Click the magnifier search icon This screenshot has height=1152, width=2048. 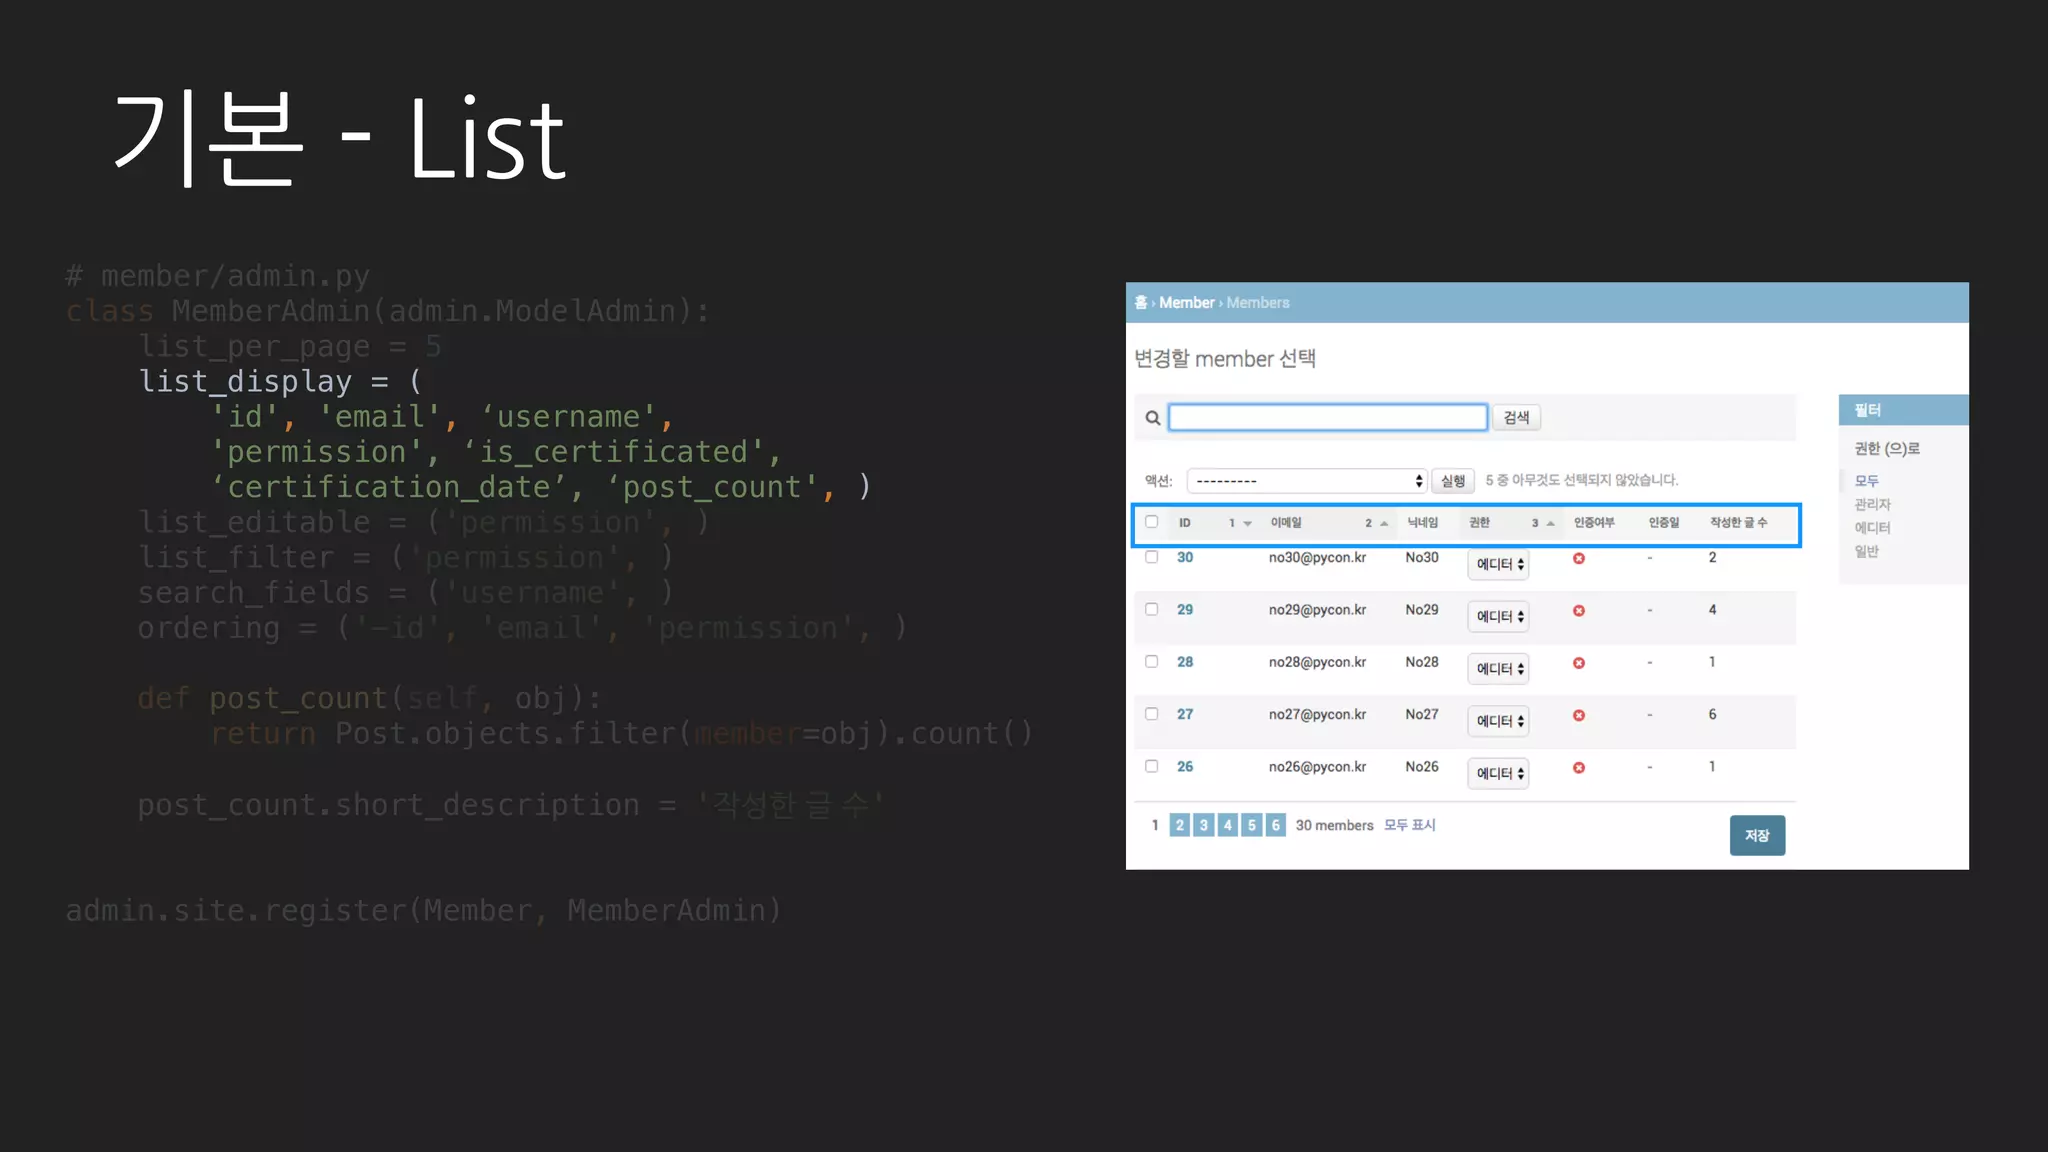point(1152,418)
